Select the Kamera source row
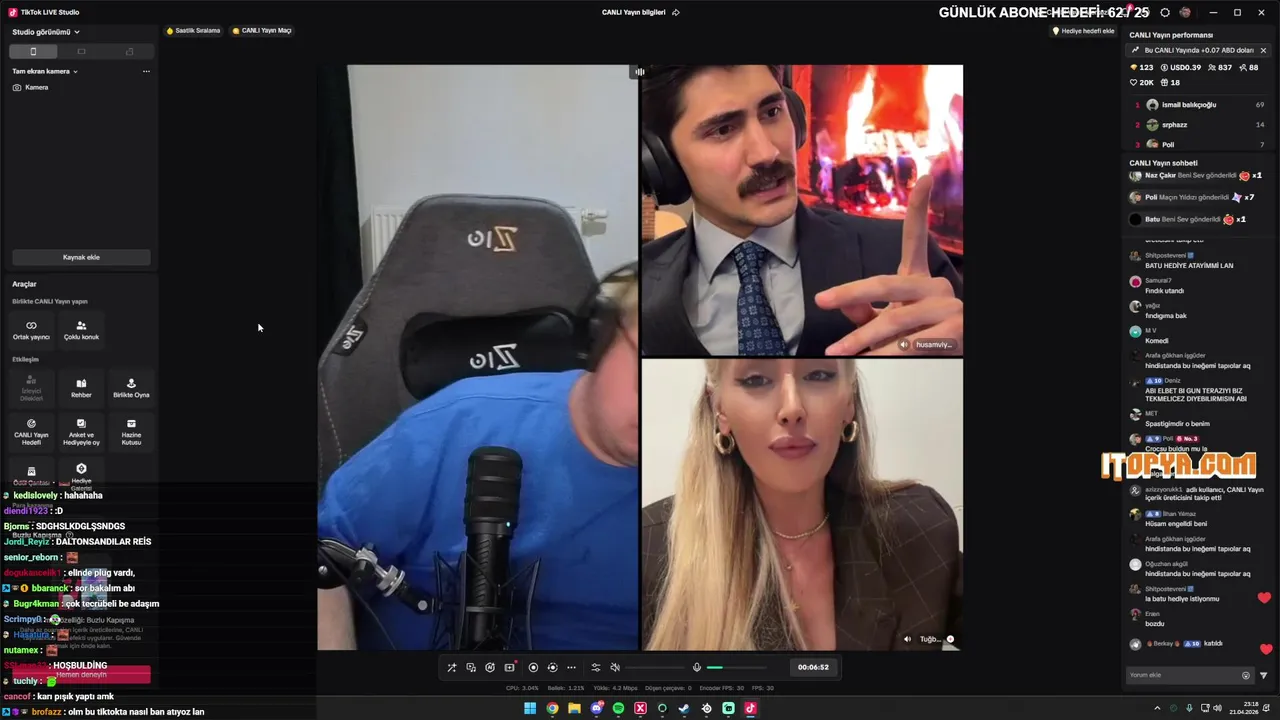Viewport: 1280px width, 720px height. [81, 87]
